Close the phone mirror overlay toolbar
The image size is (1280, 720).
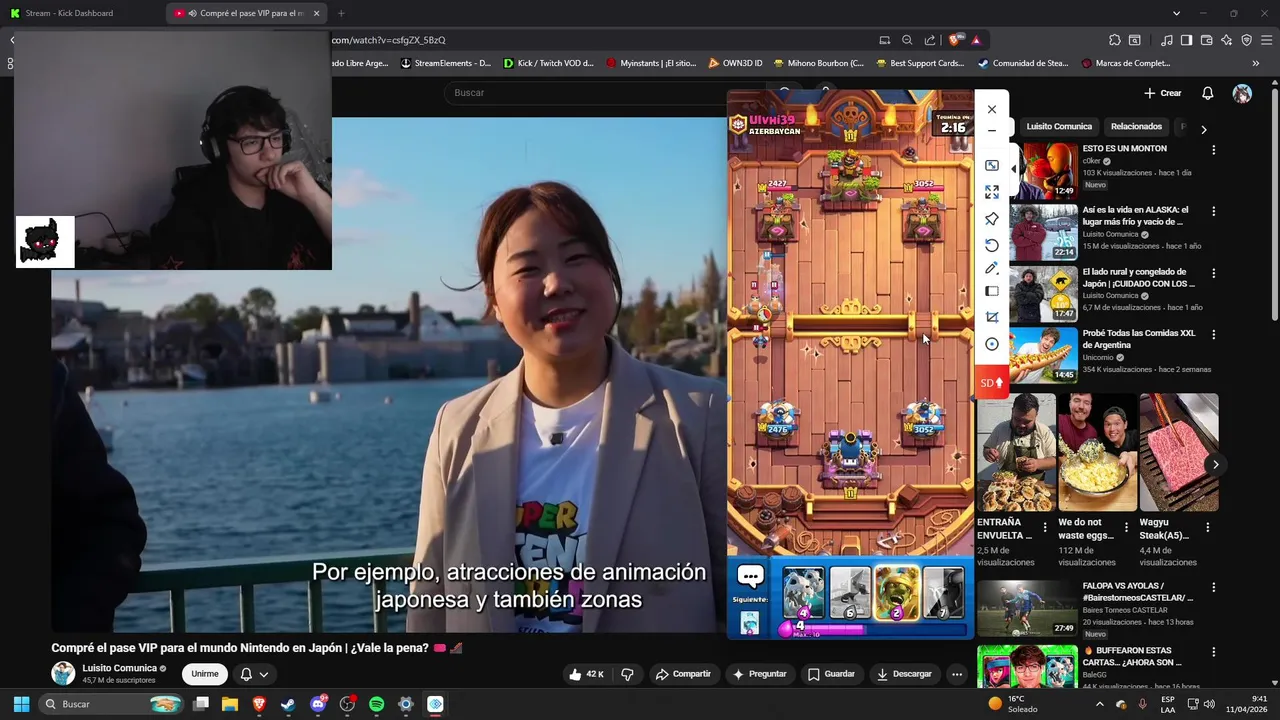tap(991, 110)
